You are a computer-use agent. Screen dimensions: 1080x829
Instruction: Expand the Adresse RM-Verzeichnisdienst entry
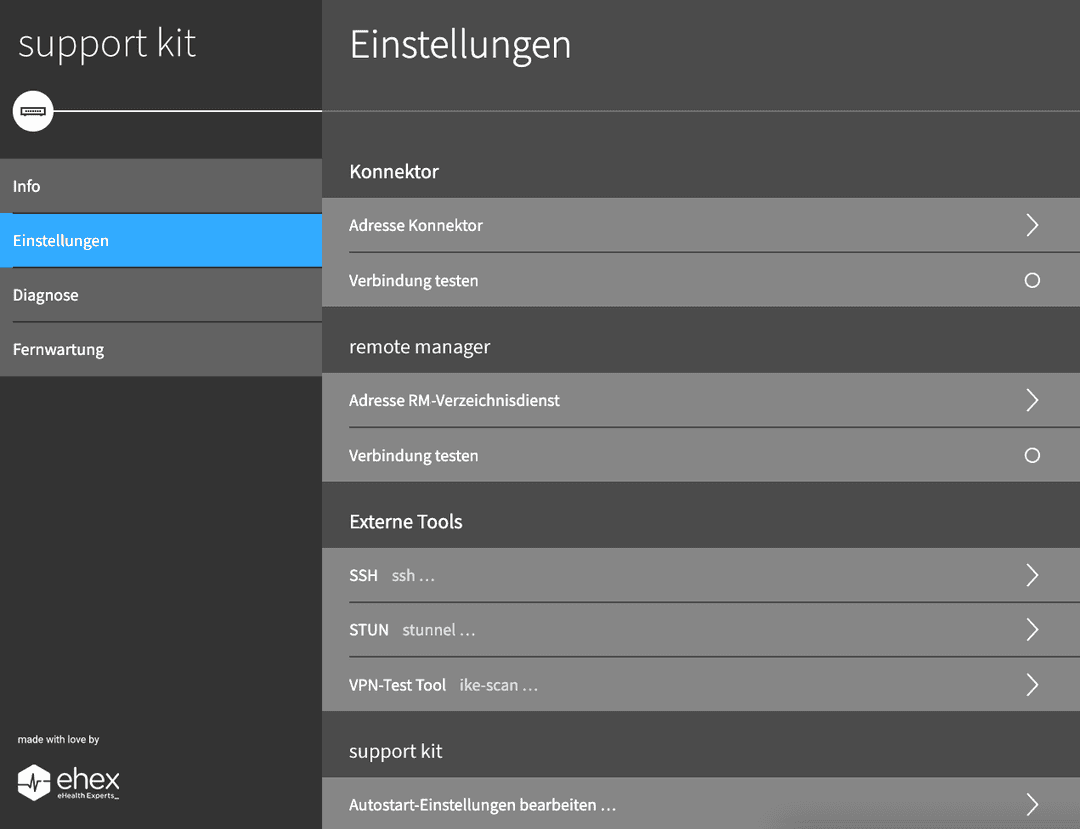pyautogui.click(x=1032, y=400)
